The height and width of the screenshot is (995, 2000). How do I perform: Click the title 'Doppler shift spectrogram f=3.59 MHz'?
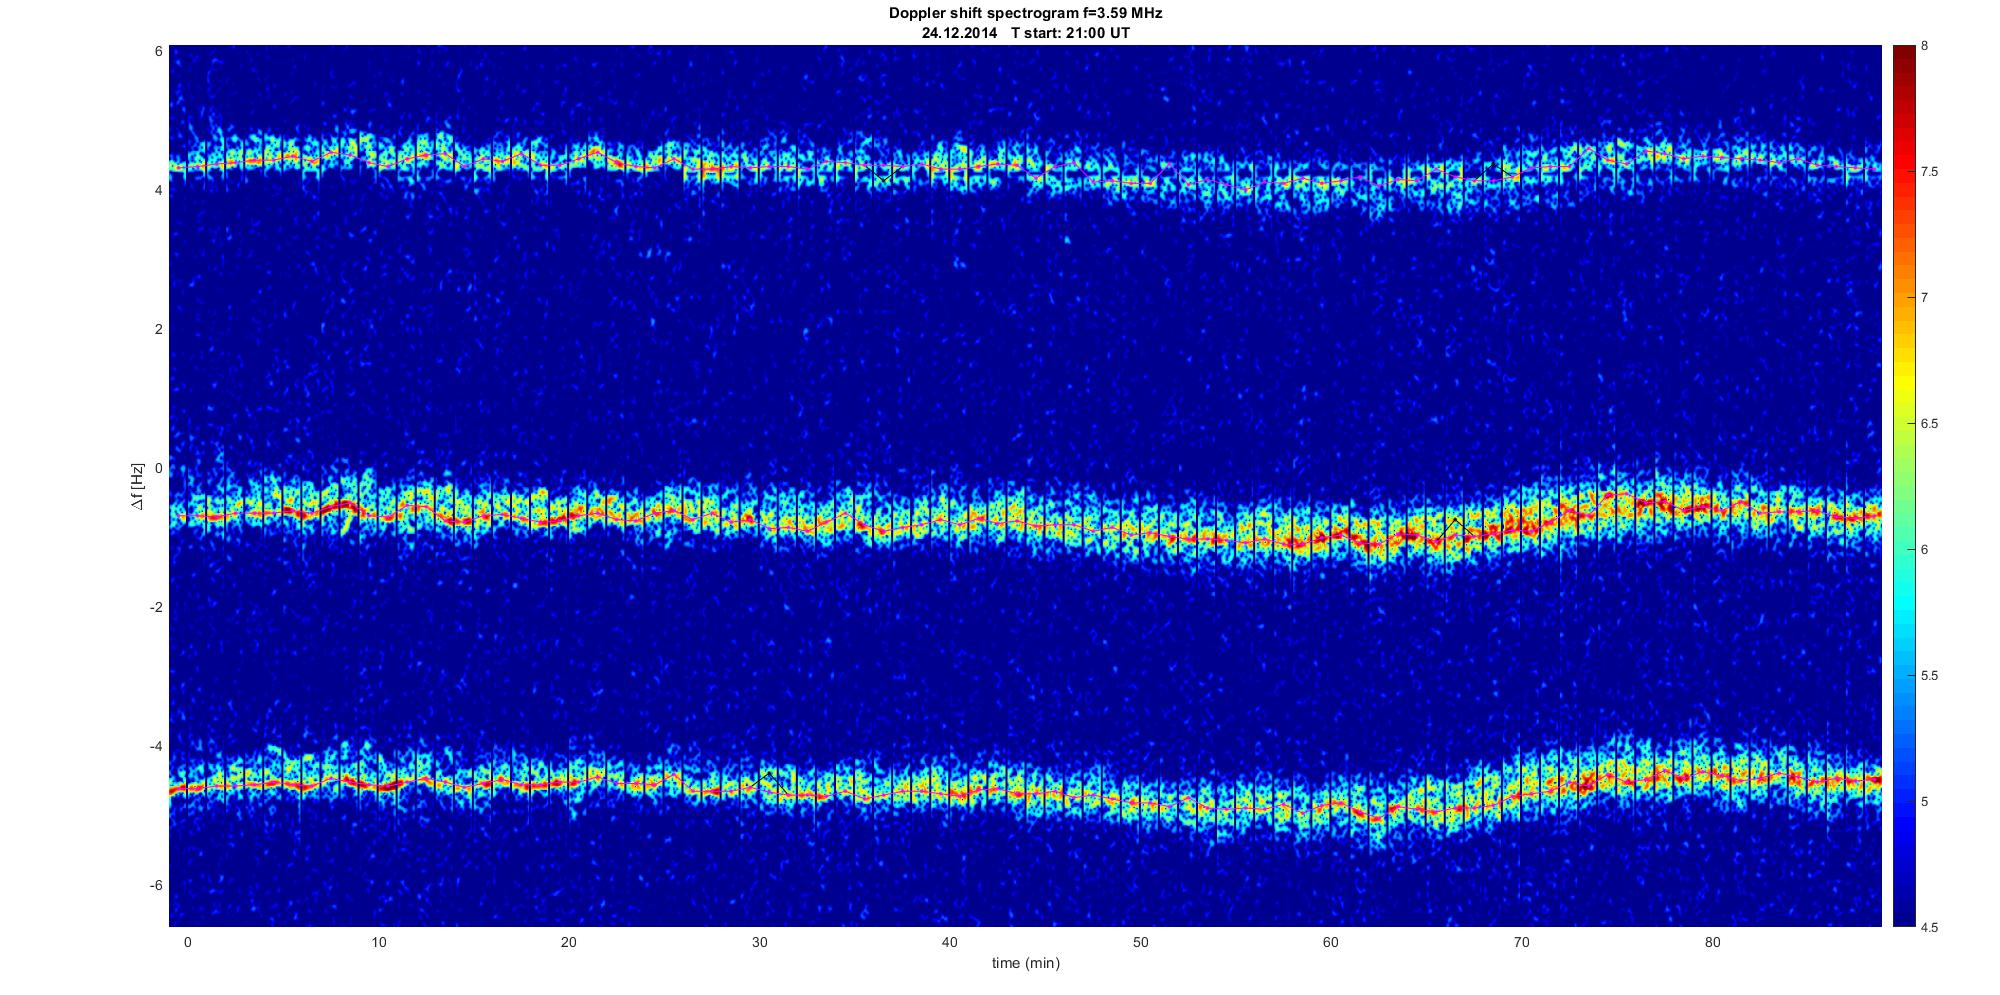pos(1025,14)
